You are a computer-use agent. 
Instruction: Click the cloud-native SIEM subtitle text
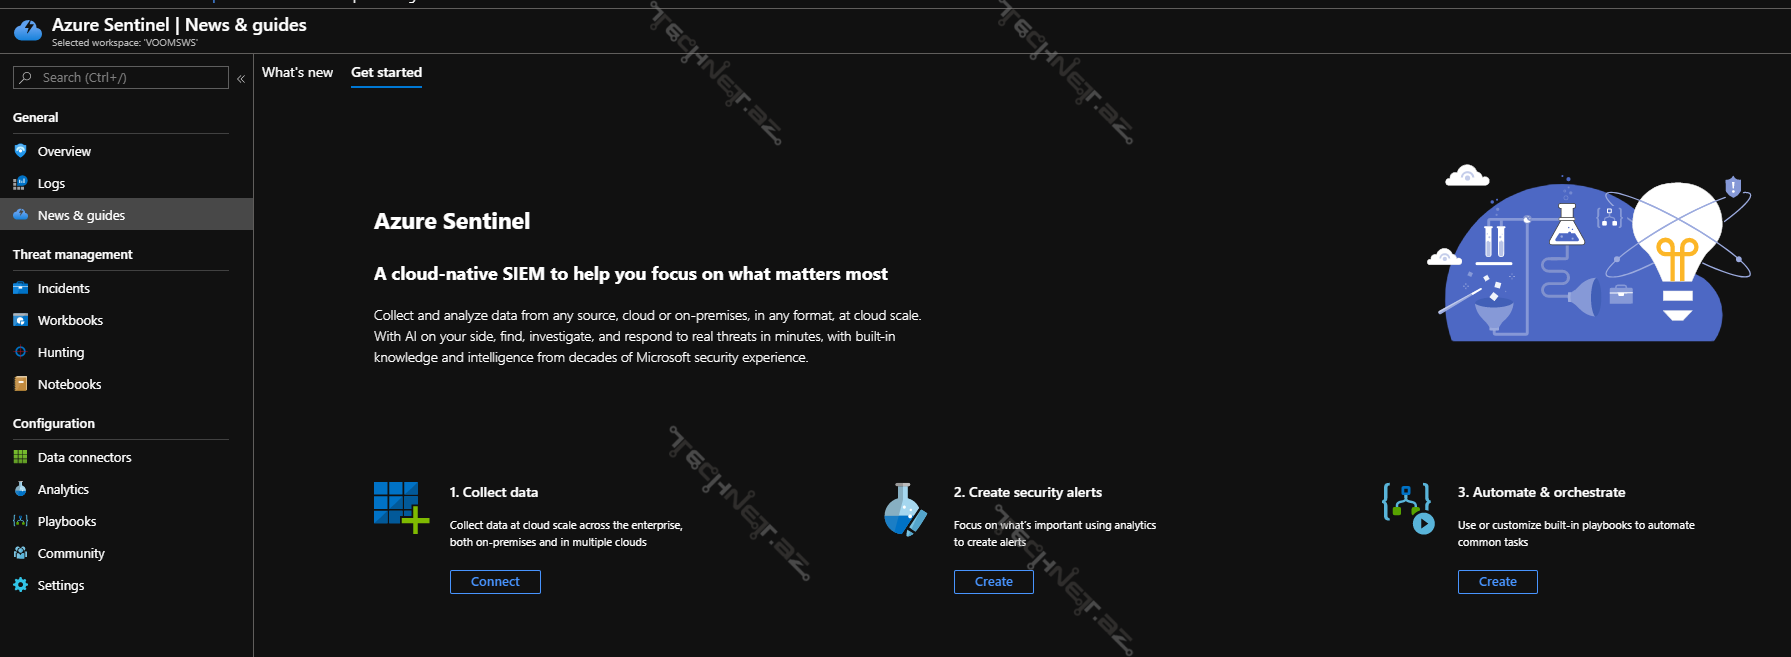(631, 274)
